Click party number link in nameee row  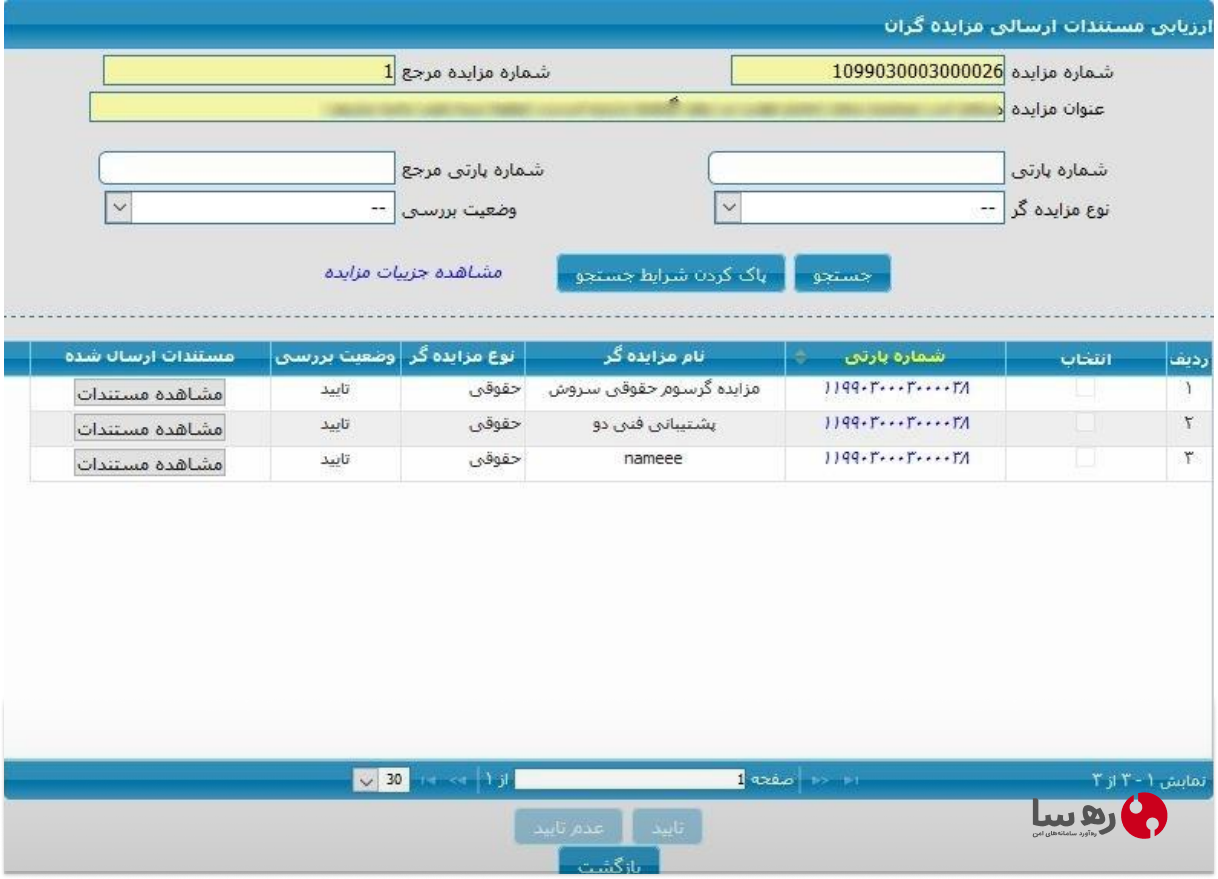pos(897,458)
